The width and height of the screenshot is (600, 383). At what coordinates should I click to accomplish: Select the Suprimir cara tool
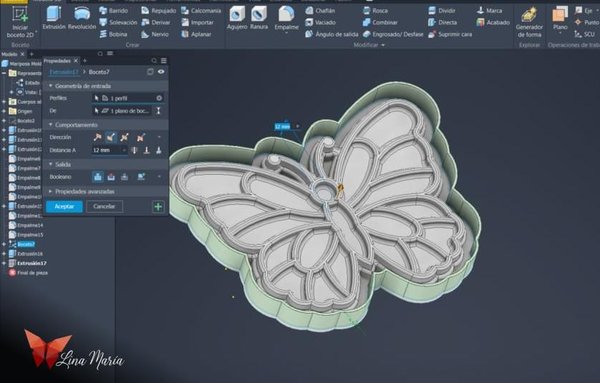(x=450, y=34)
